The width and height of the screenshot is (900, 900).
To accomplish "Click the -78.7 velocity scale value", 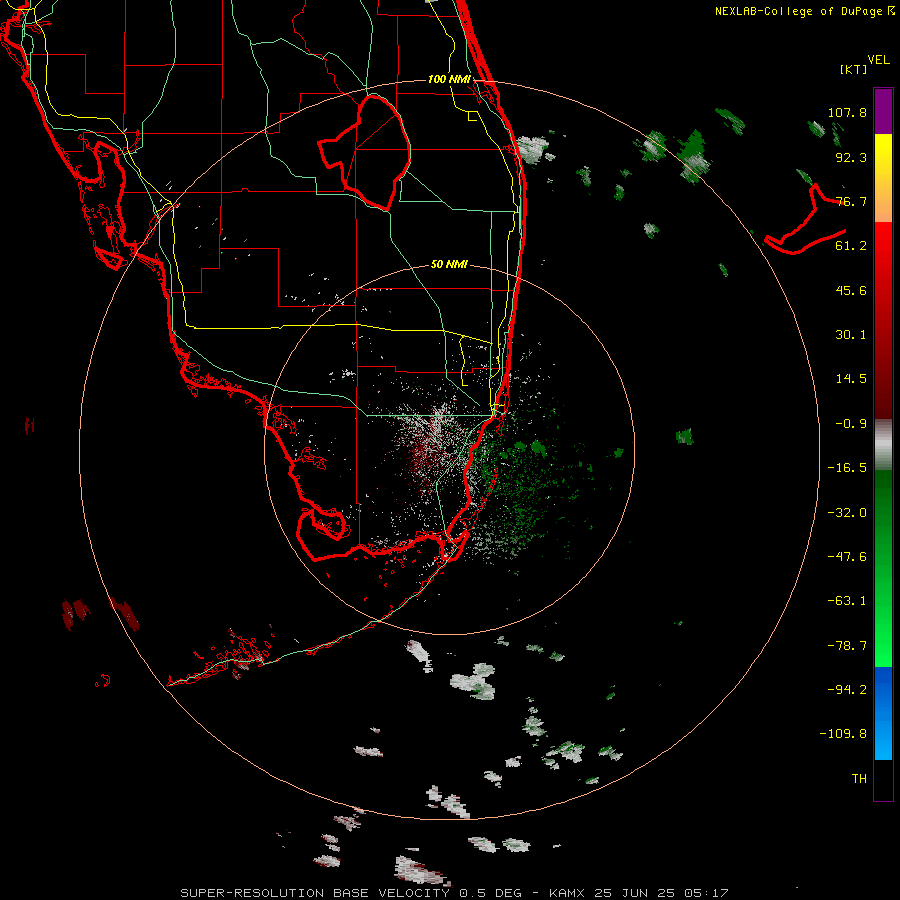I will [847, 646].
